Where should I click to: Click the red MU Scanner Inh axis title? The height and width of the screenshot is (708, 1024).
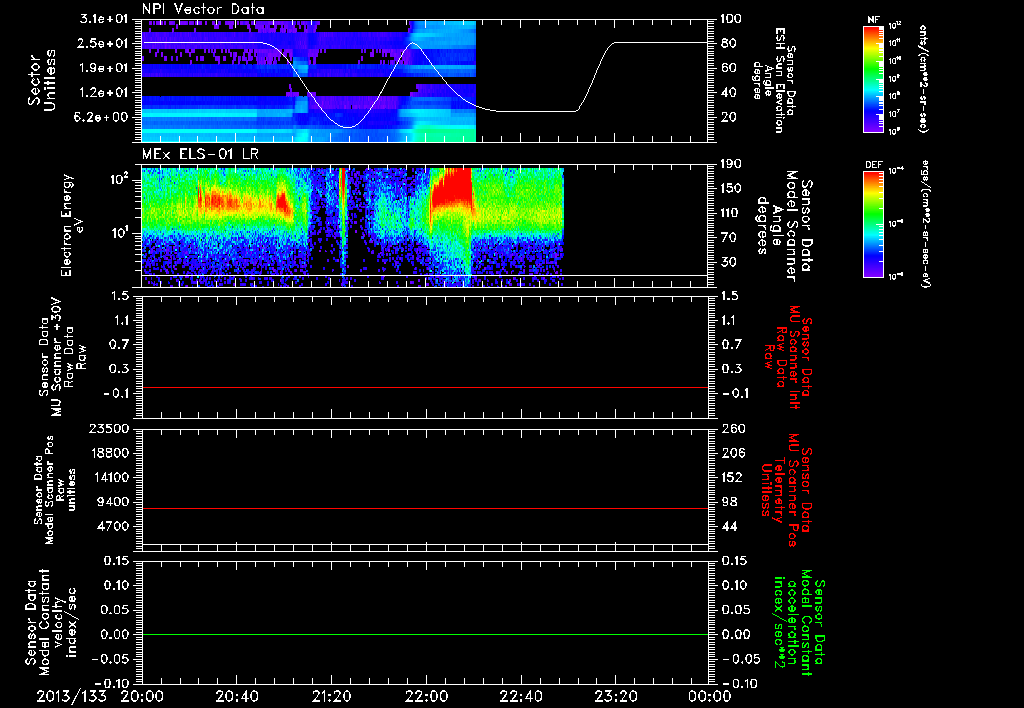789,357
